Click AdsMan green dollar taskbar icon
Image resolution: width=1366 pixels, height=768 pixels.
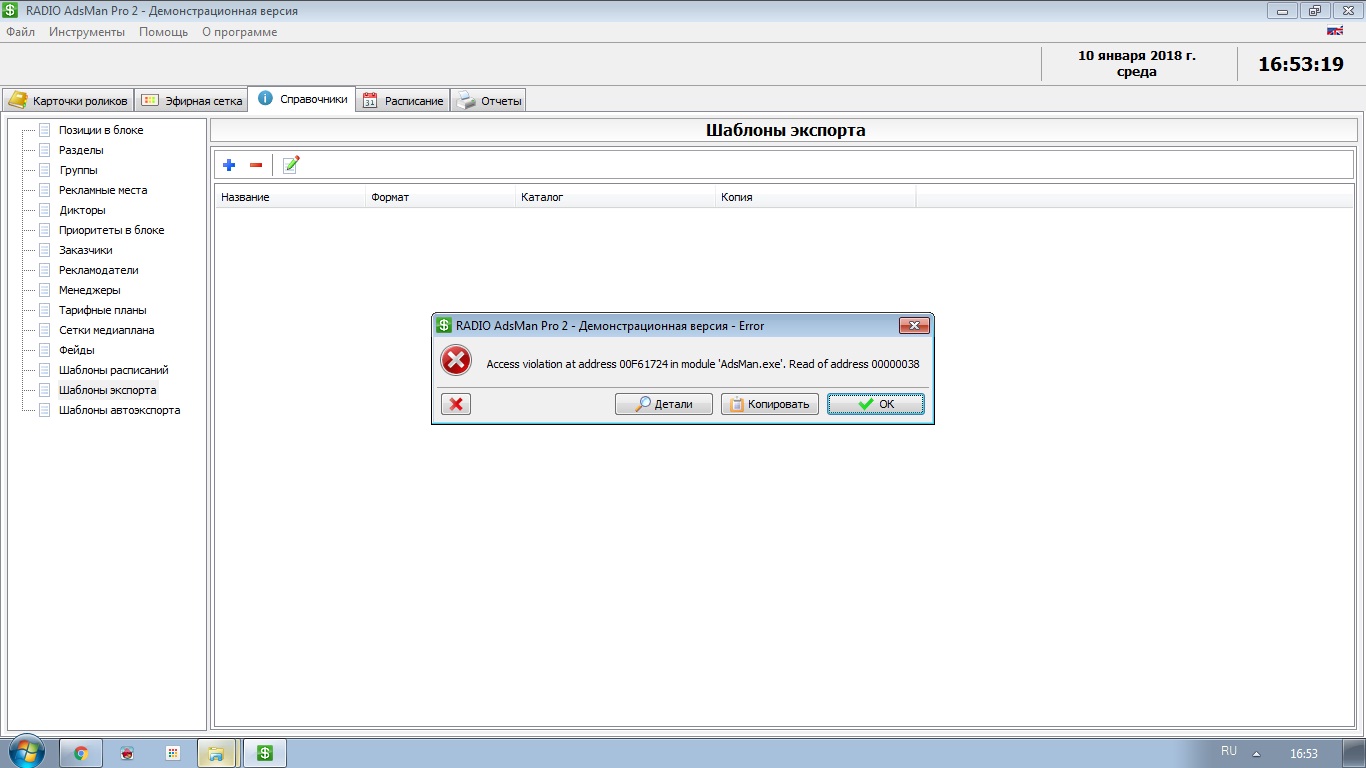266,753
